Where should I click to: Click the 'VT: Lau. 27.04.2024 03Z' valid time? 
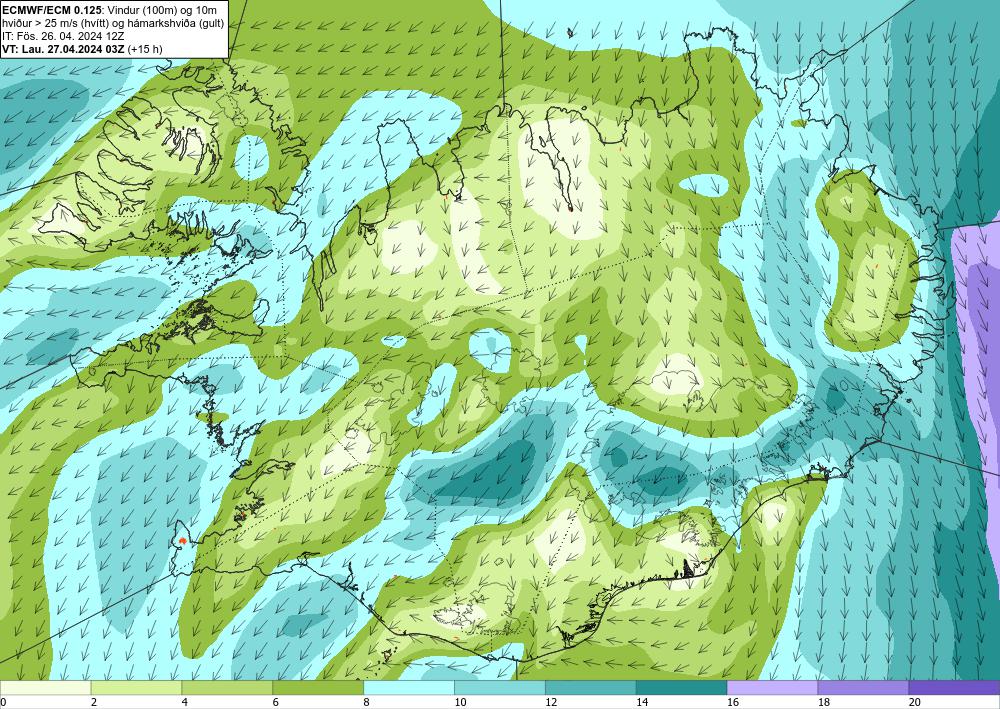pos(64,49)
